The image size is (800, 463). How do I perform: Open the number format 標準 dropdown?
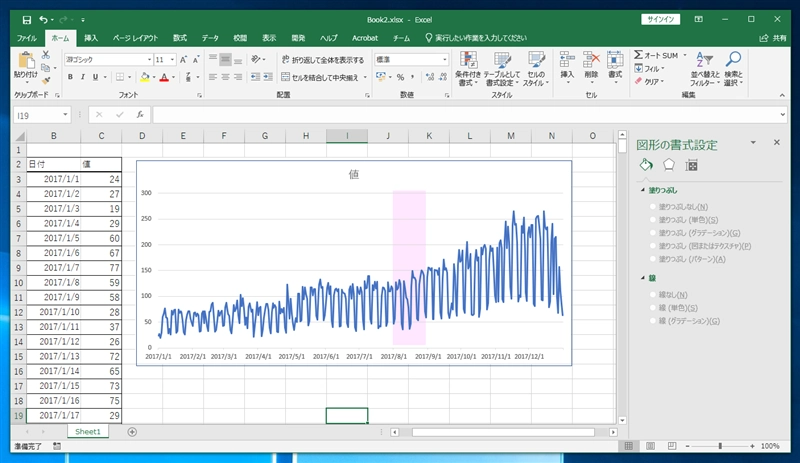pos(444,60)
